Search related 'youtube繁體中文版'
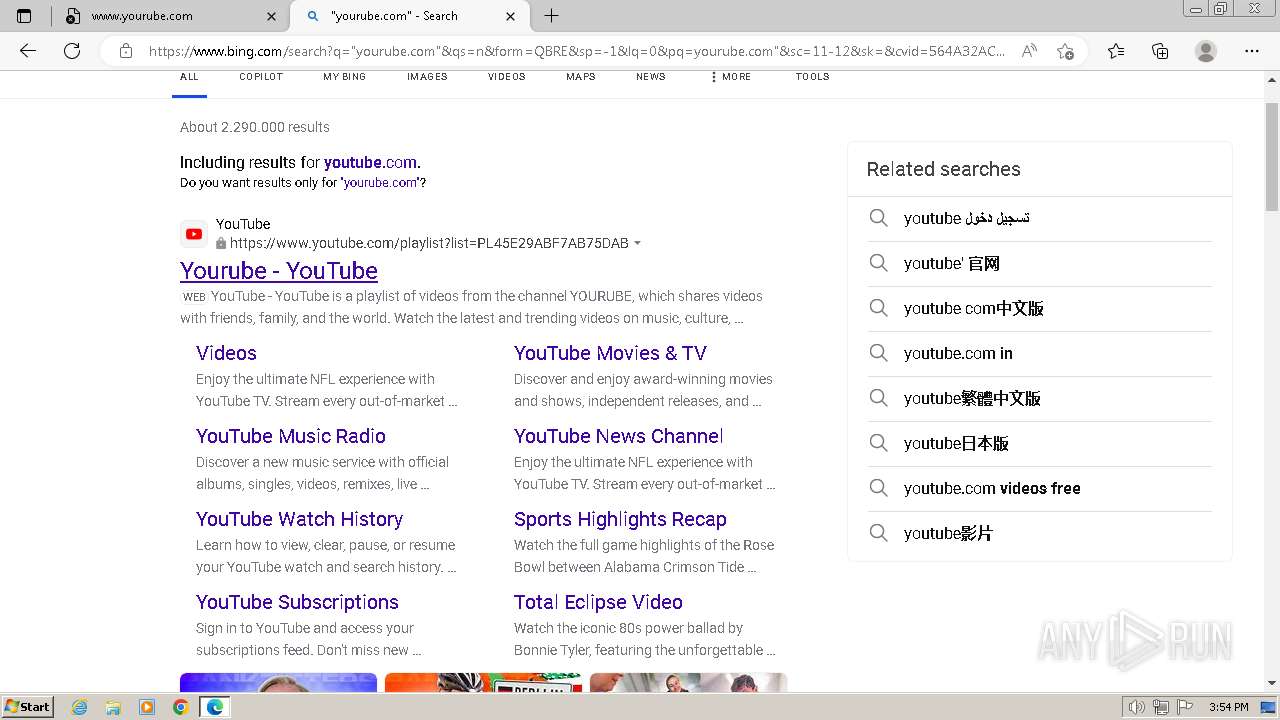This screenshot has height=720, width=1280. pos(1040,398)
